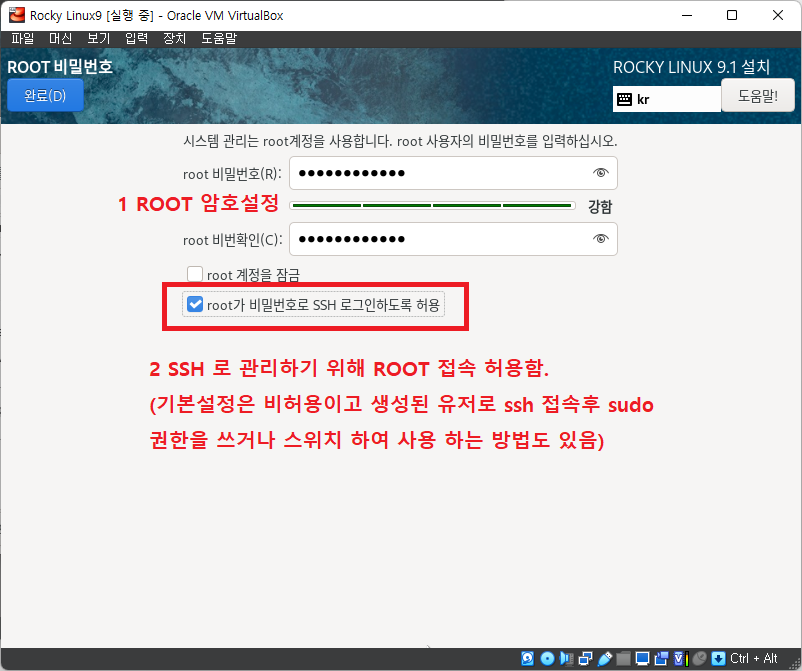Click the 강함 strength label
Image resolution: width=802 pixels, height=671 pixels.
tap(600, 207)
